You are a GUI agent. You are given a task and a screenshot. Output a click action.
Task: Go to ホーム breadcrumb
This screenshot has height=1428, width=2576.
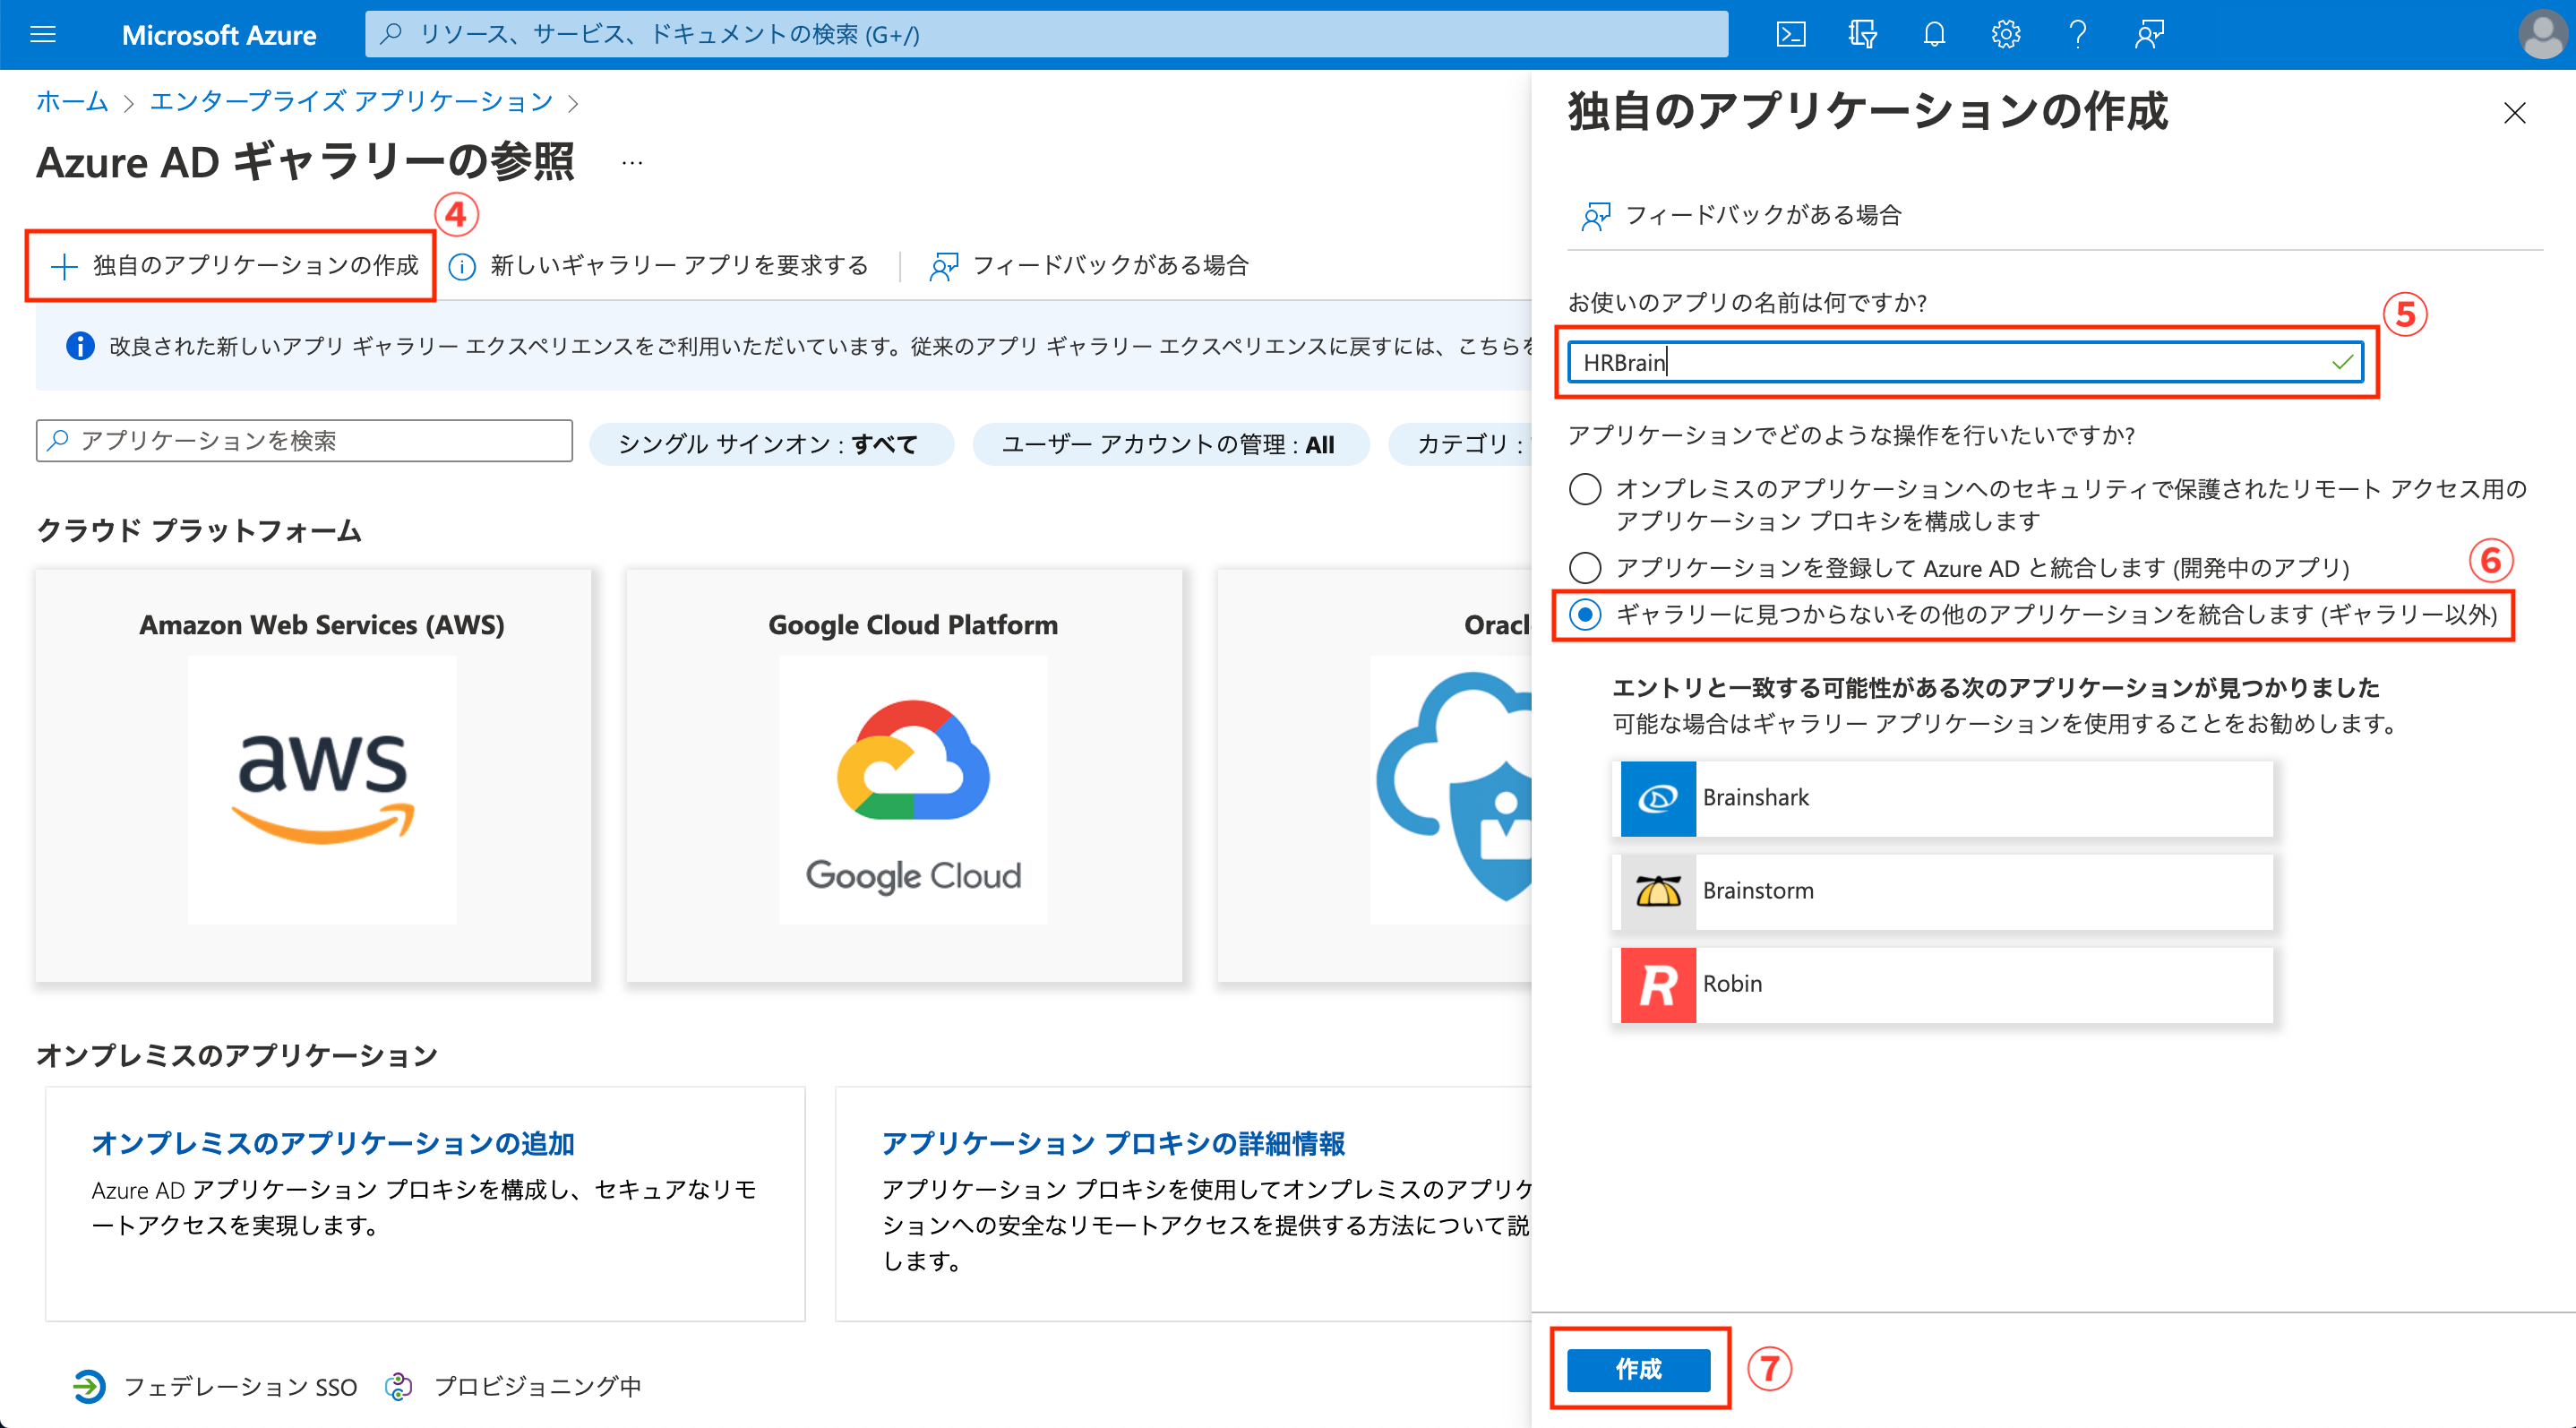72,102
